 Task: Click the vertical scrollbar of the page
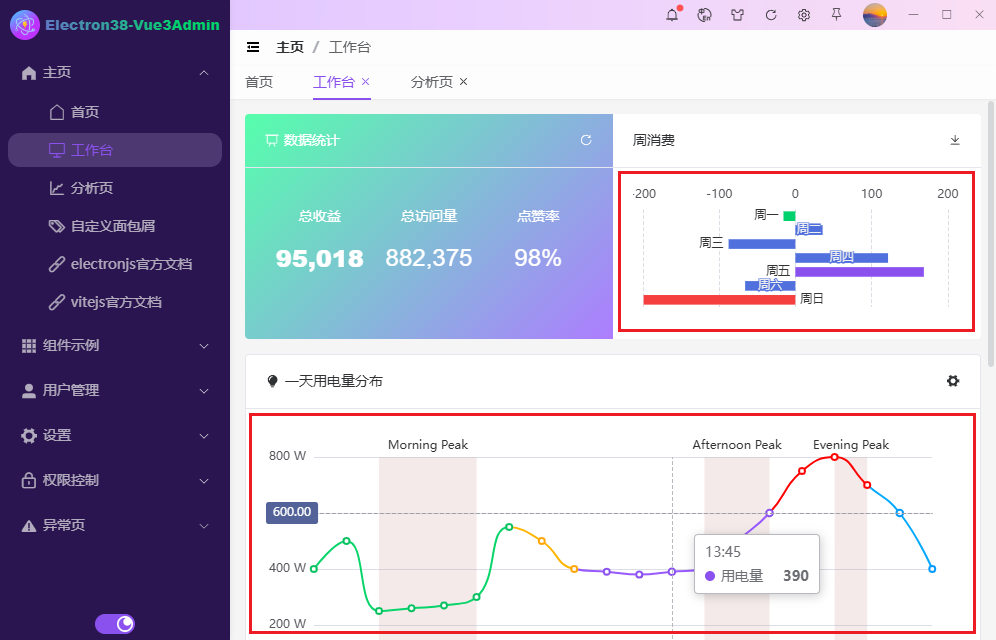click(x=991, y=234)
